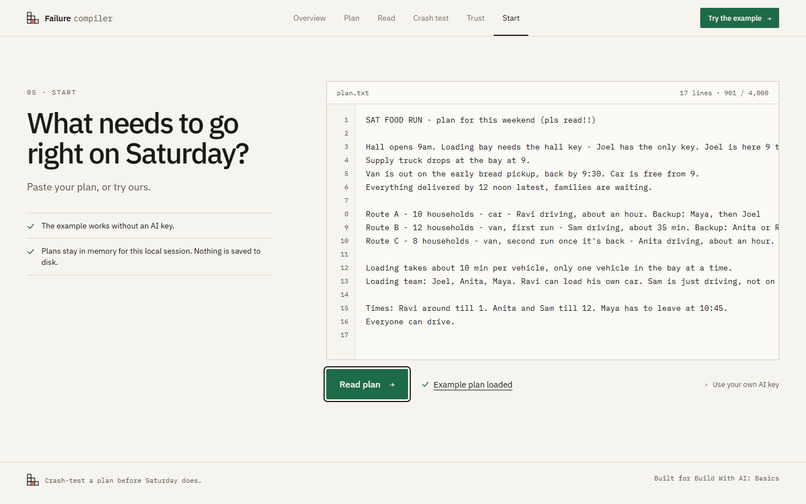Click the 'Route A - 10 households' line
The width and height of the screenshot is (806, 504).
click(x=563, y=214)
